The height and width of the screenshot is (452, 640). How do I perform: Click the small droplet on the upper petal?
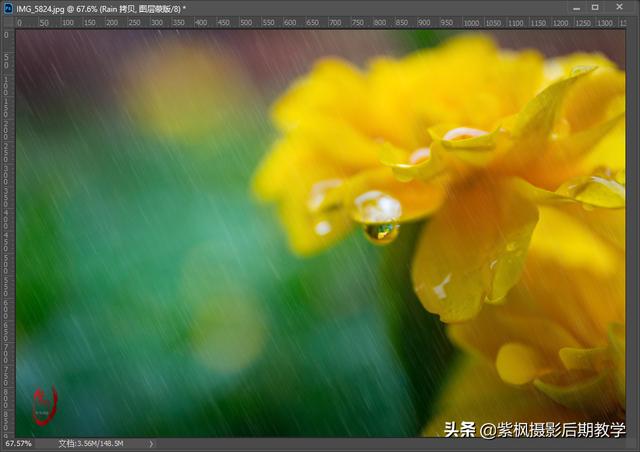point(464,134)
